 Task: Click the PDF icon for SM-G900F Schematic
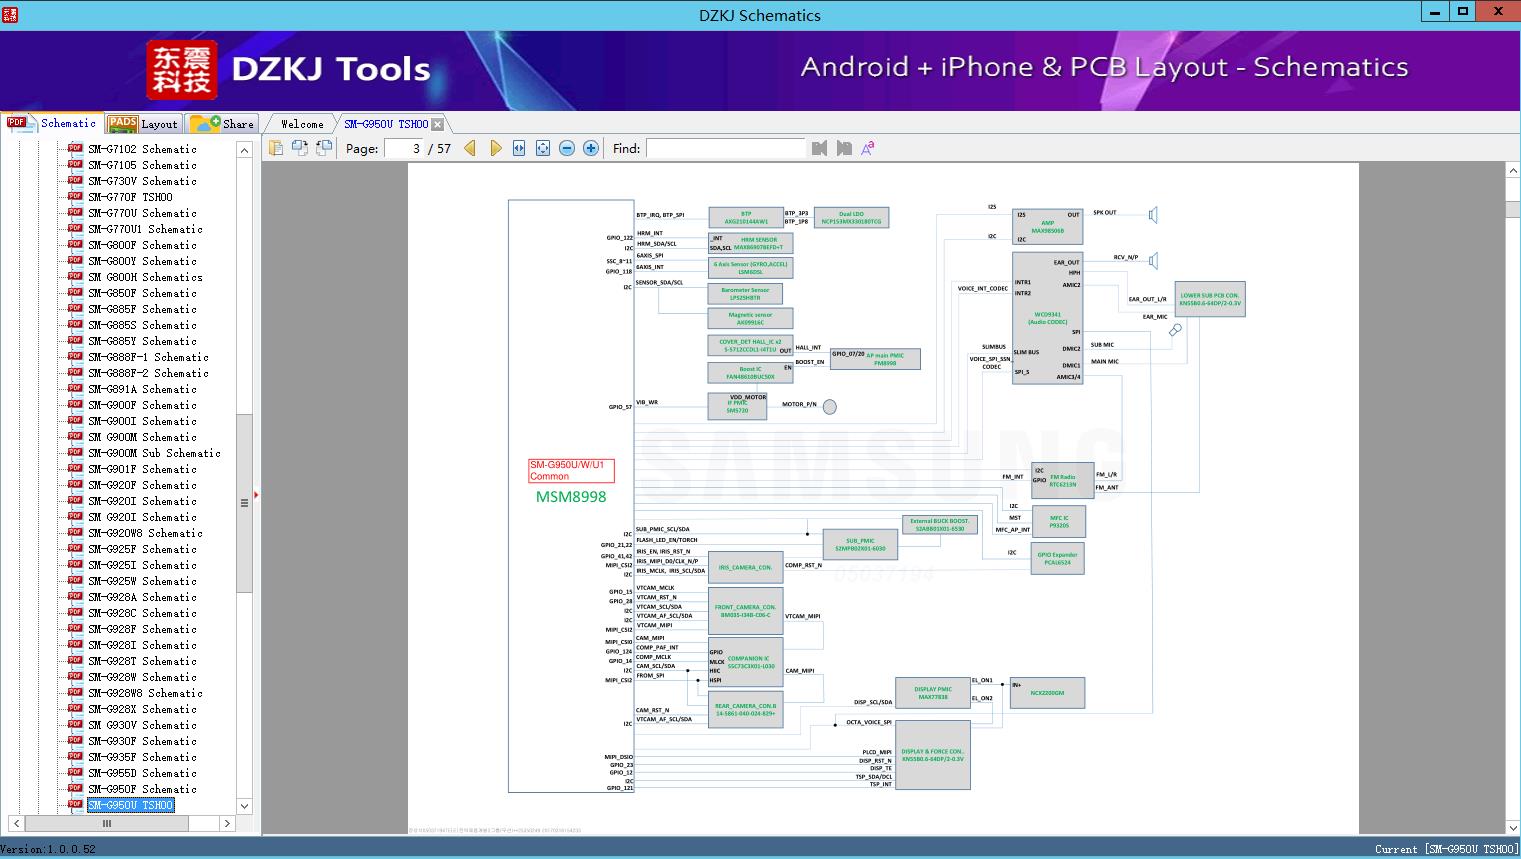coord(75,405)
